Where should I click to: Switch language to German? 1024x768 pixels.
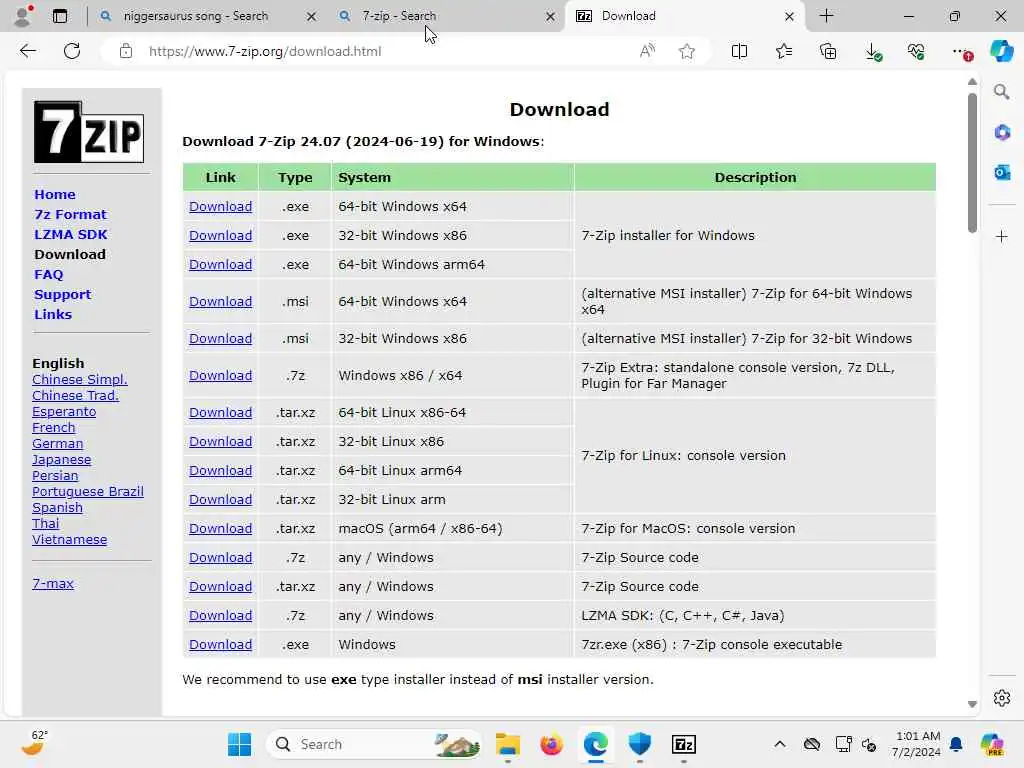[x=57, y=443]
